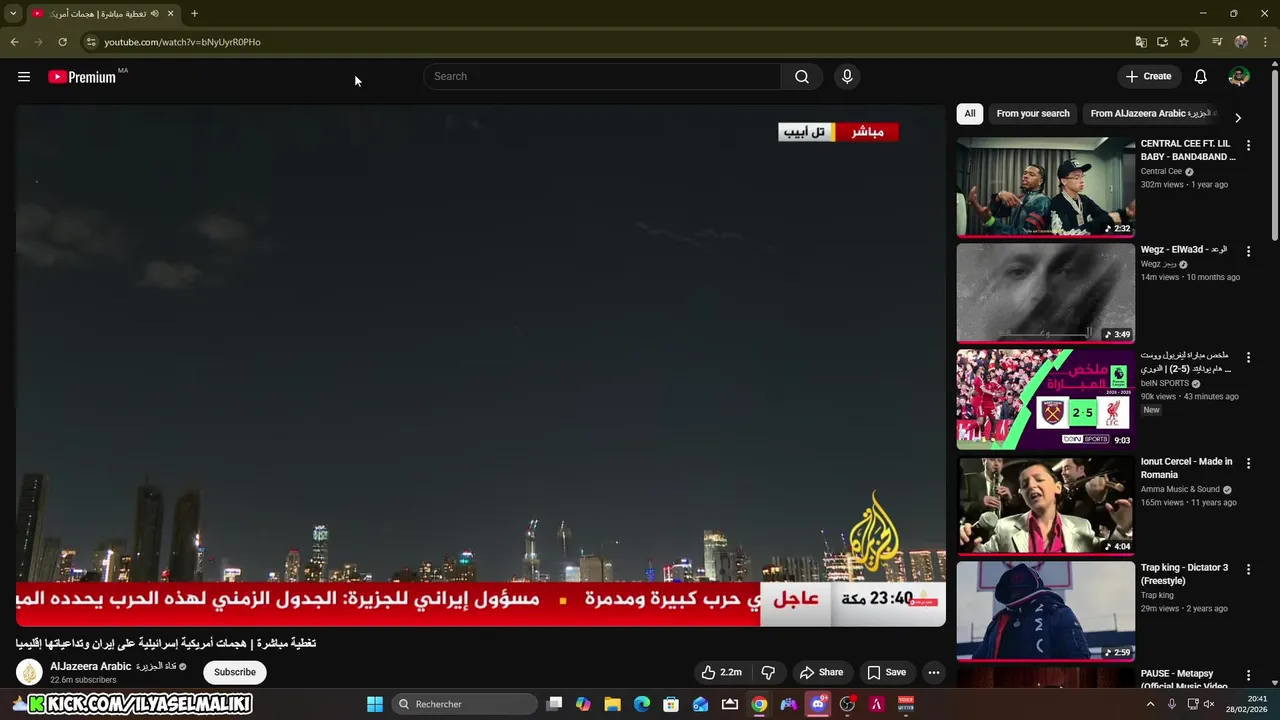This screenshot has width=1280, height=720.
Task: Translate this page icon
Action: pyautogui.click(x=1141, y=42)
